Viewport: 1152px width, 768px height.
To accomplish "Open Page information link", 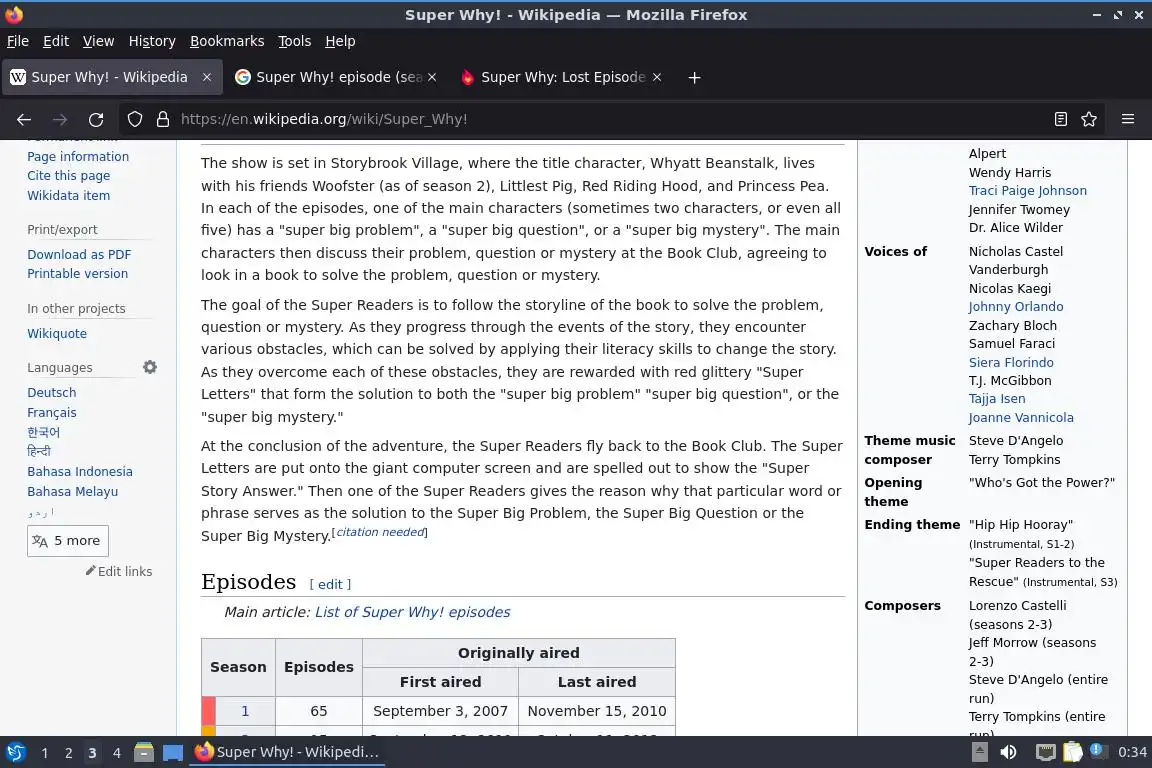I will coord(78,157).
